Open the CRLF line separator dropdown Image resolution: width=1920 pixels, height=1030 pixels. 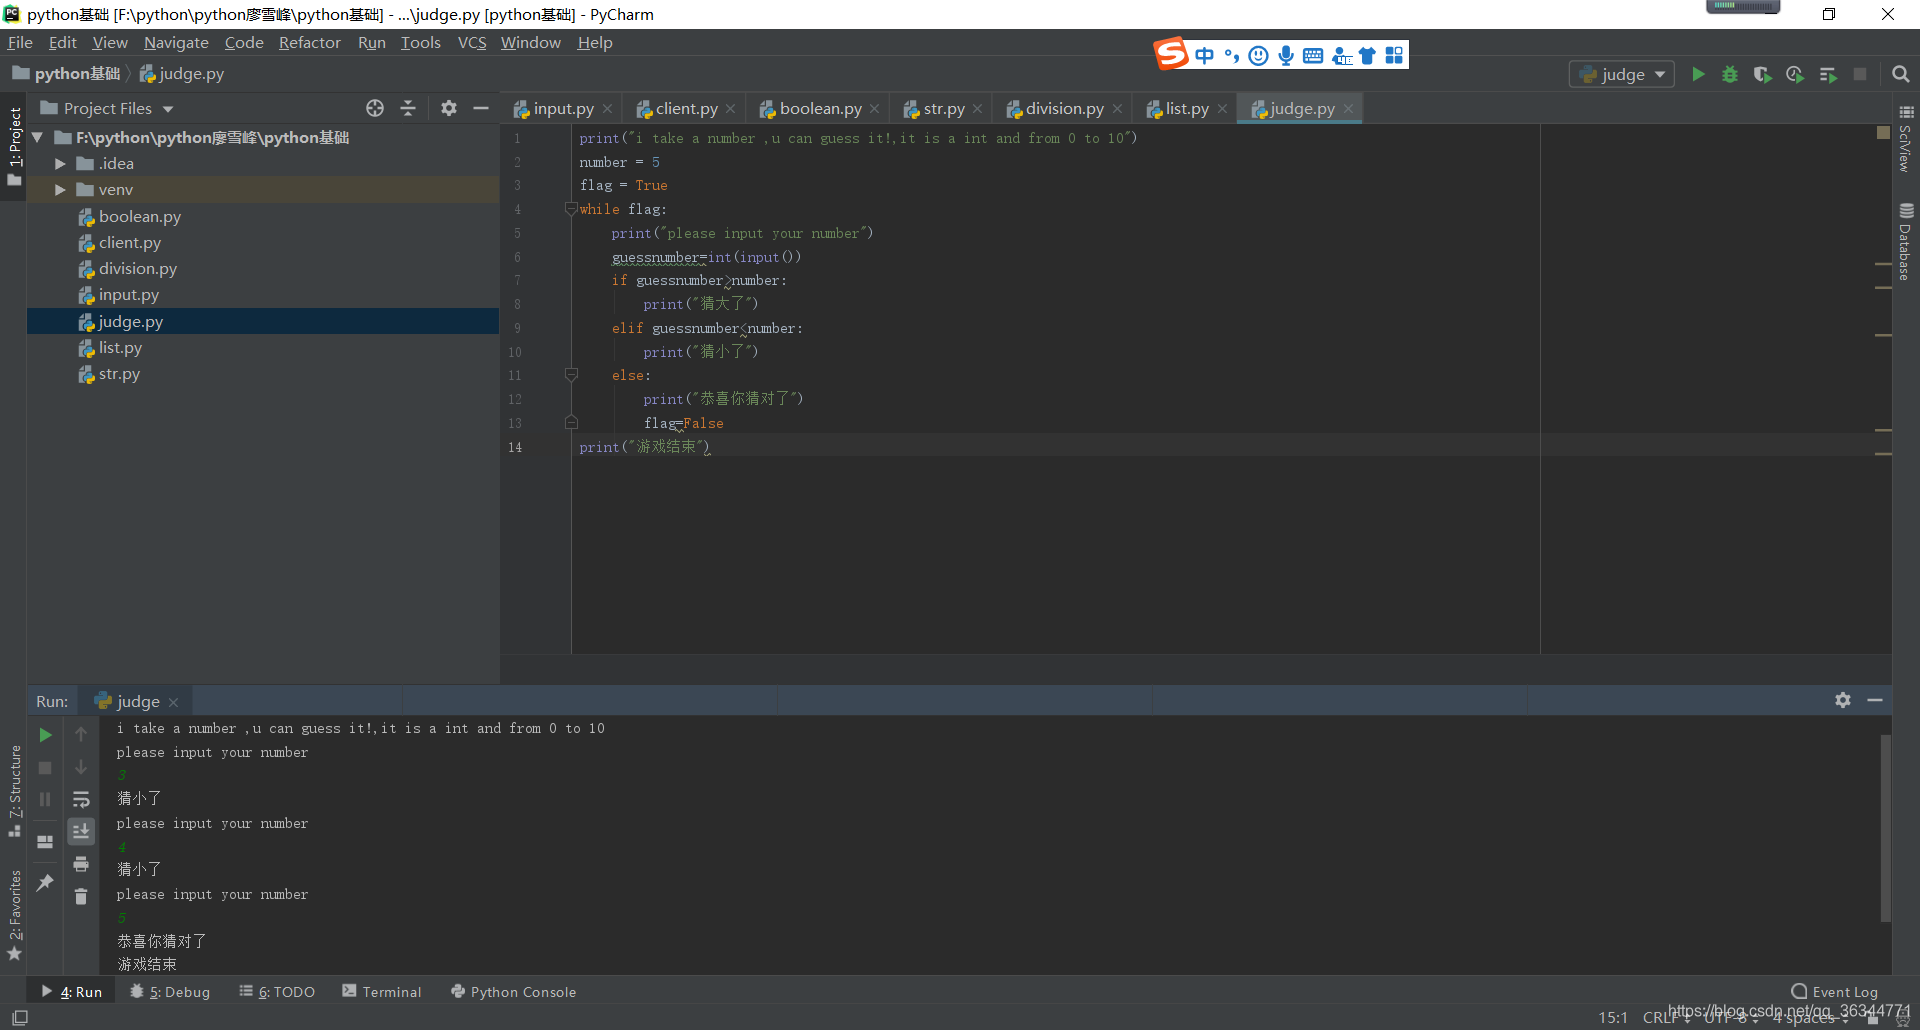(x=1666, y=1017)
